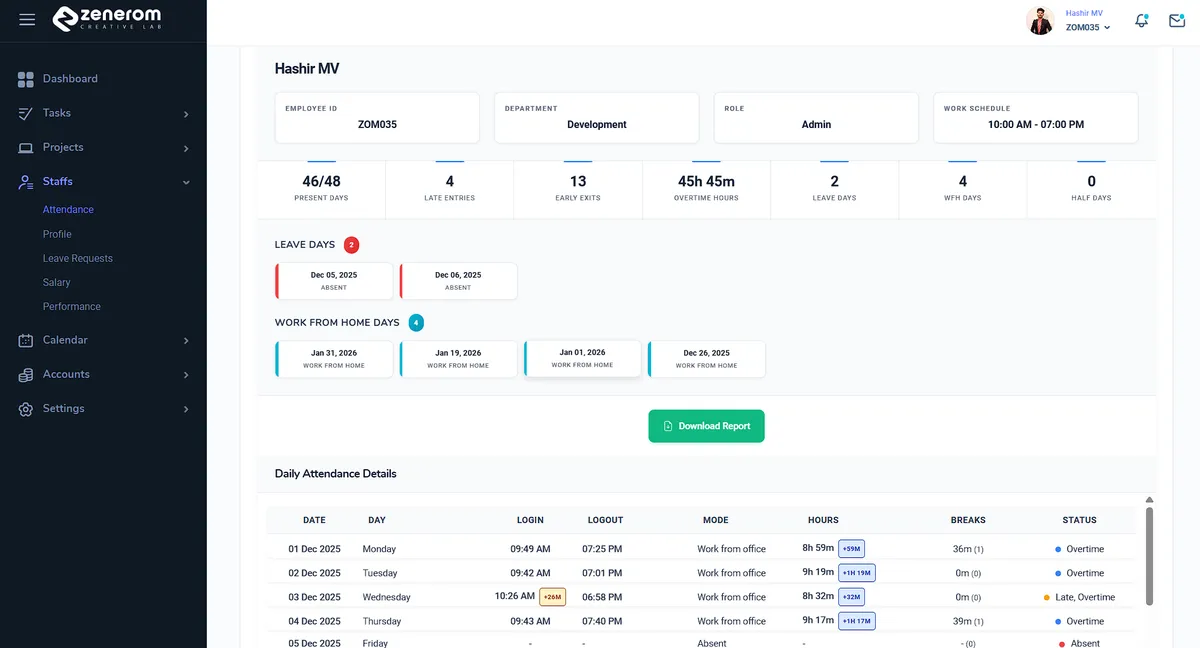Image resolution: width=1200 pixels, height=648 pixels.
Task: Click the Hashir MV profile avatar
Action: pyautogui.click(x=1040, y=20)
